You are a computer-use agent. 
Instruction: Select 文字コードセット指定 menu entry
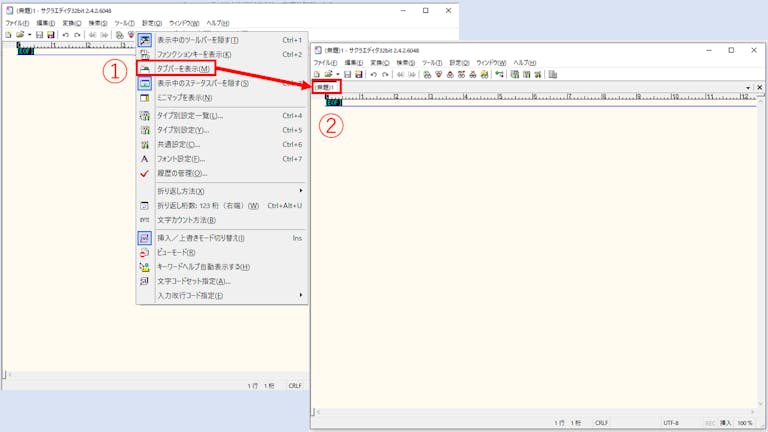pyautogui.click(x=222, y=281)
